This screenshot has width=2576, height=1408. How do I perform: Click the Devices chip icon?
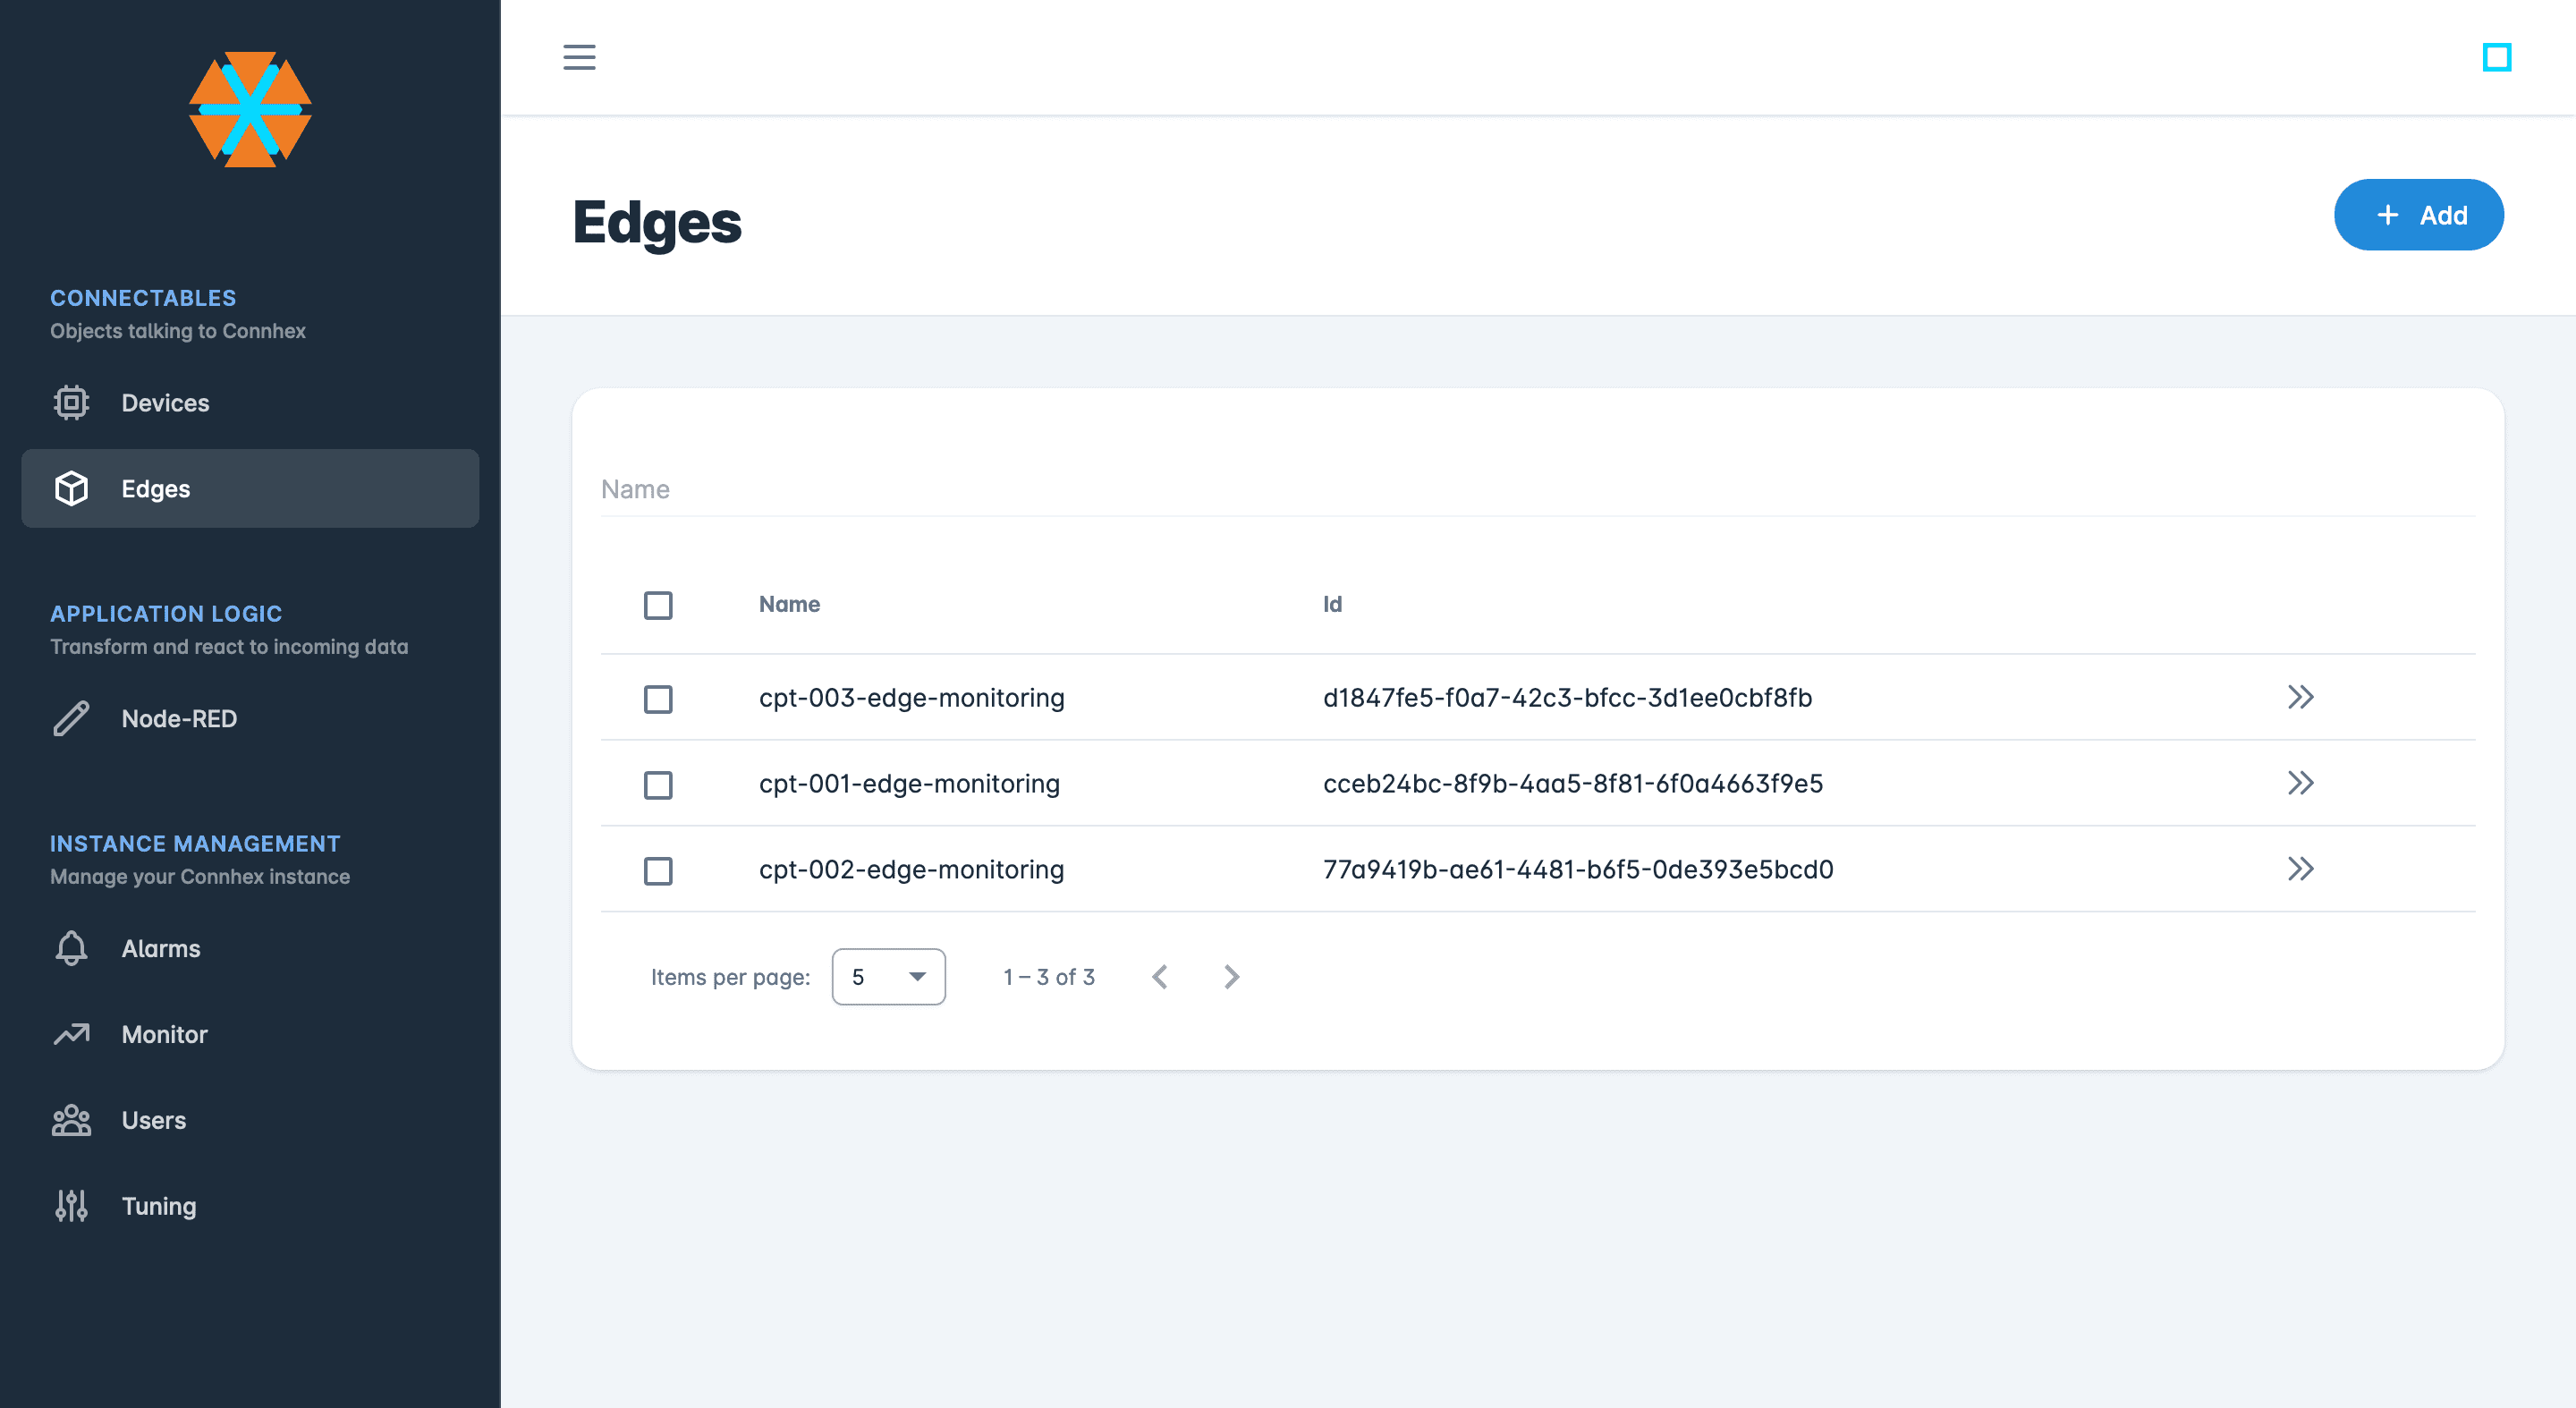click(x=71, y=403)
